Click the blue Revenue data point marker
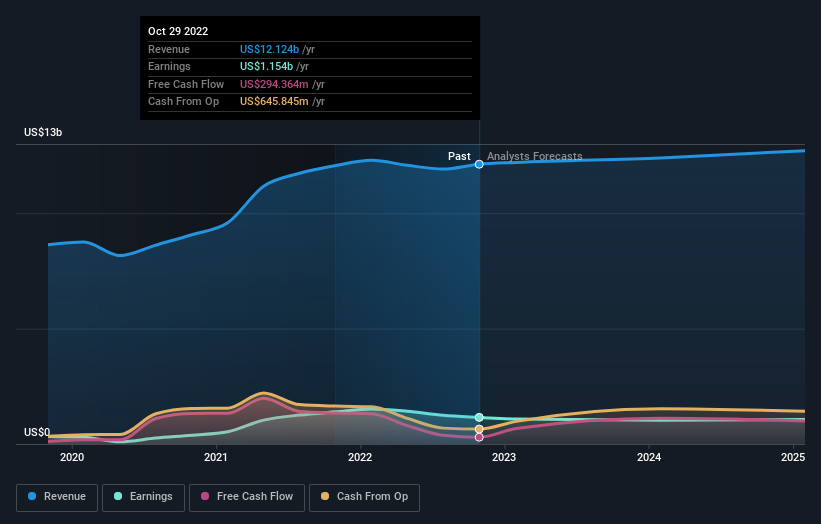821x524 pixels. click(x=479, y=164)
